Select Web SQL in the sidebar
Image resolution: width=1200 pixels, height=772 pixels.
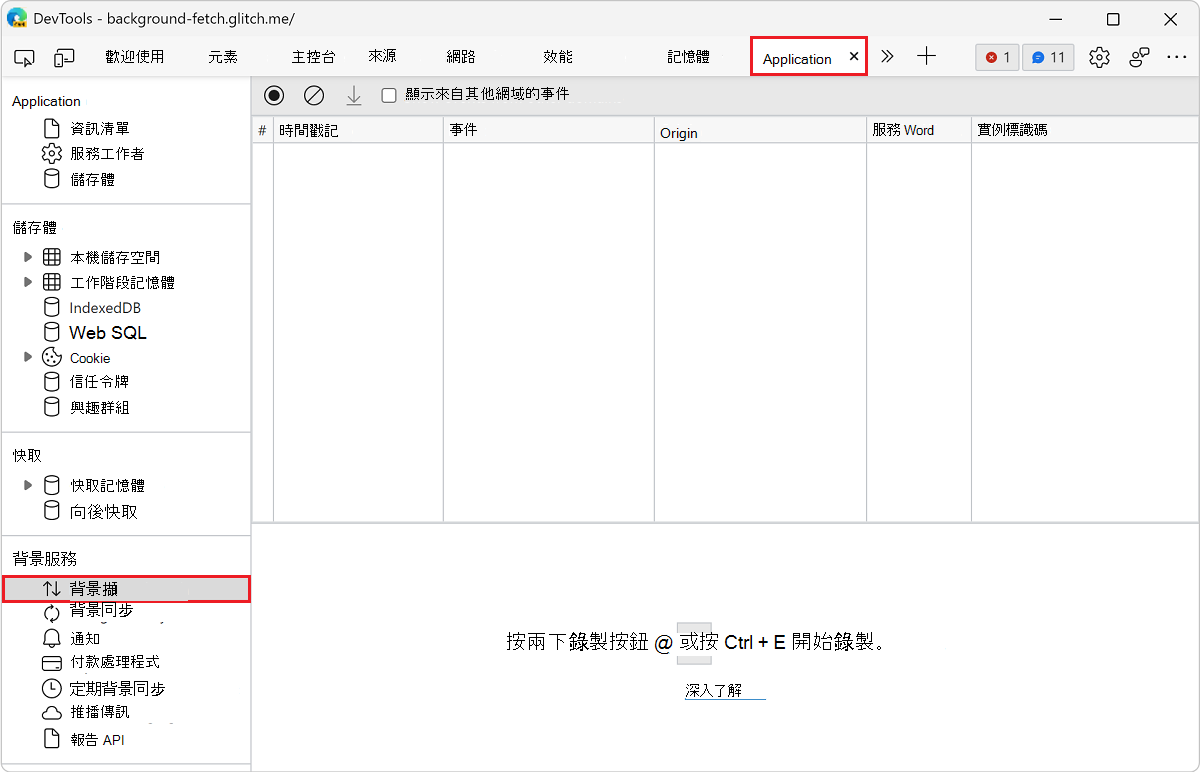pyautogui.click(x=108, y=332)
